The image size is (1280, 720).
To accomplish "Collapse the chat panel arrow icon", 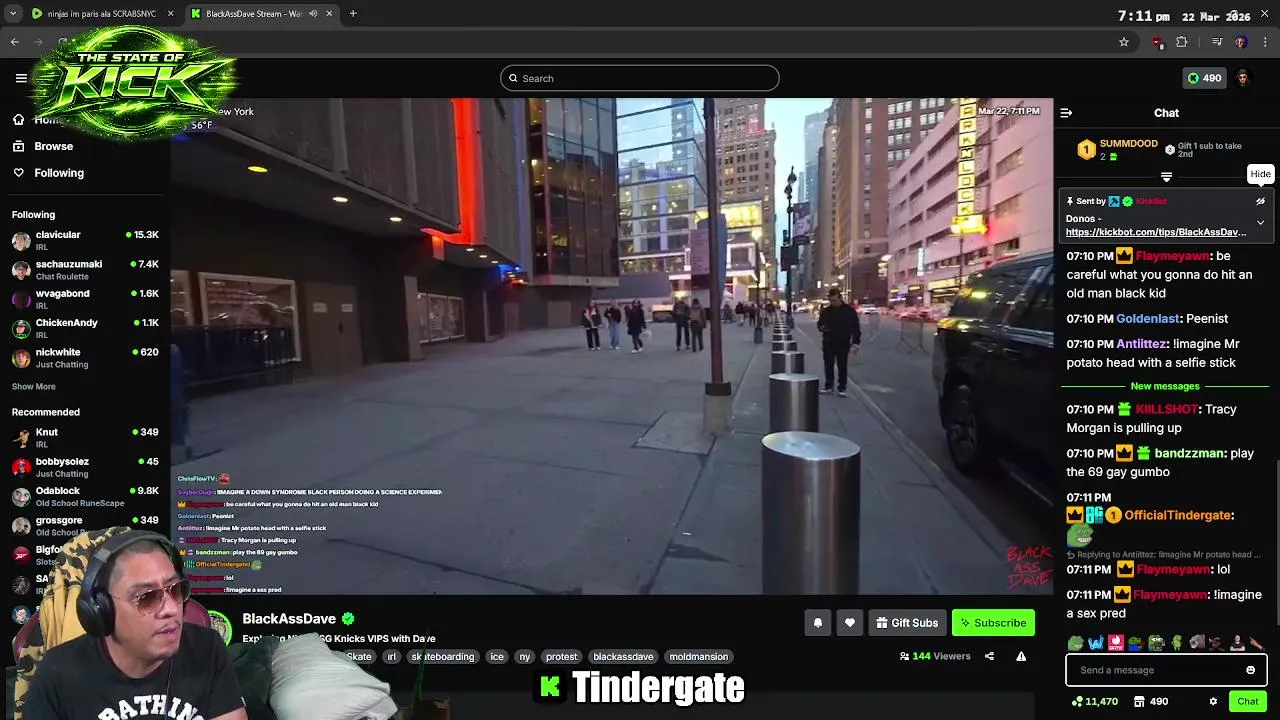I will pos(1066,113).
